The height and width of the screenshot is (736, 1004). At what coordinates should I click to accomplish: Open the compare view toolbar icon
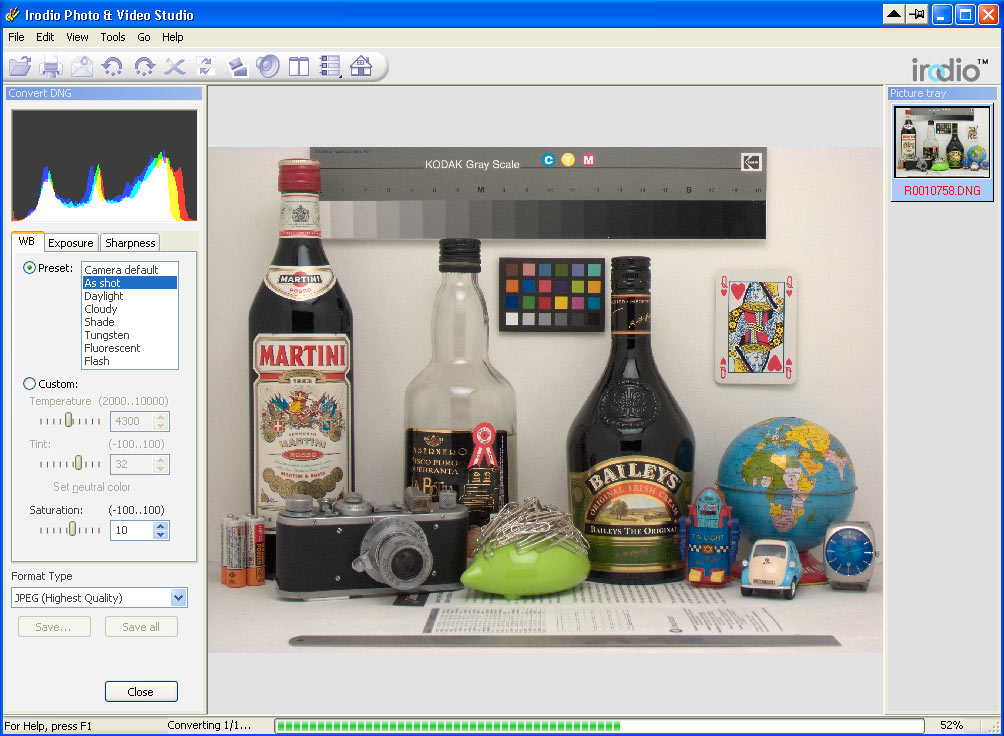point(300,67)
